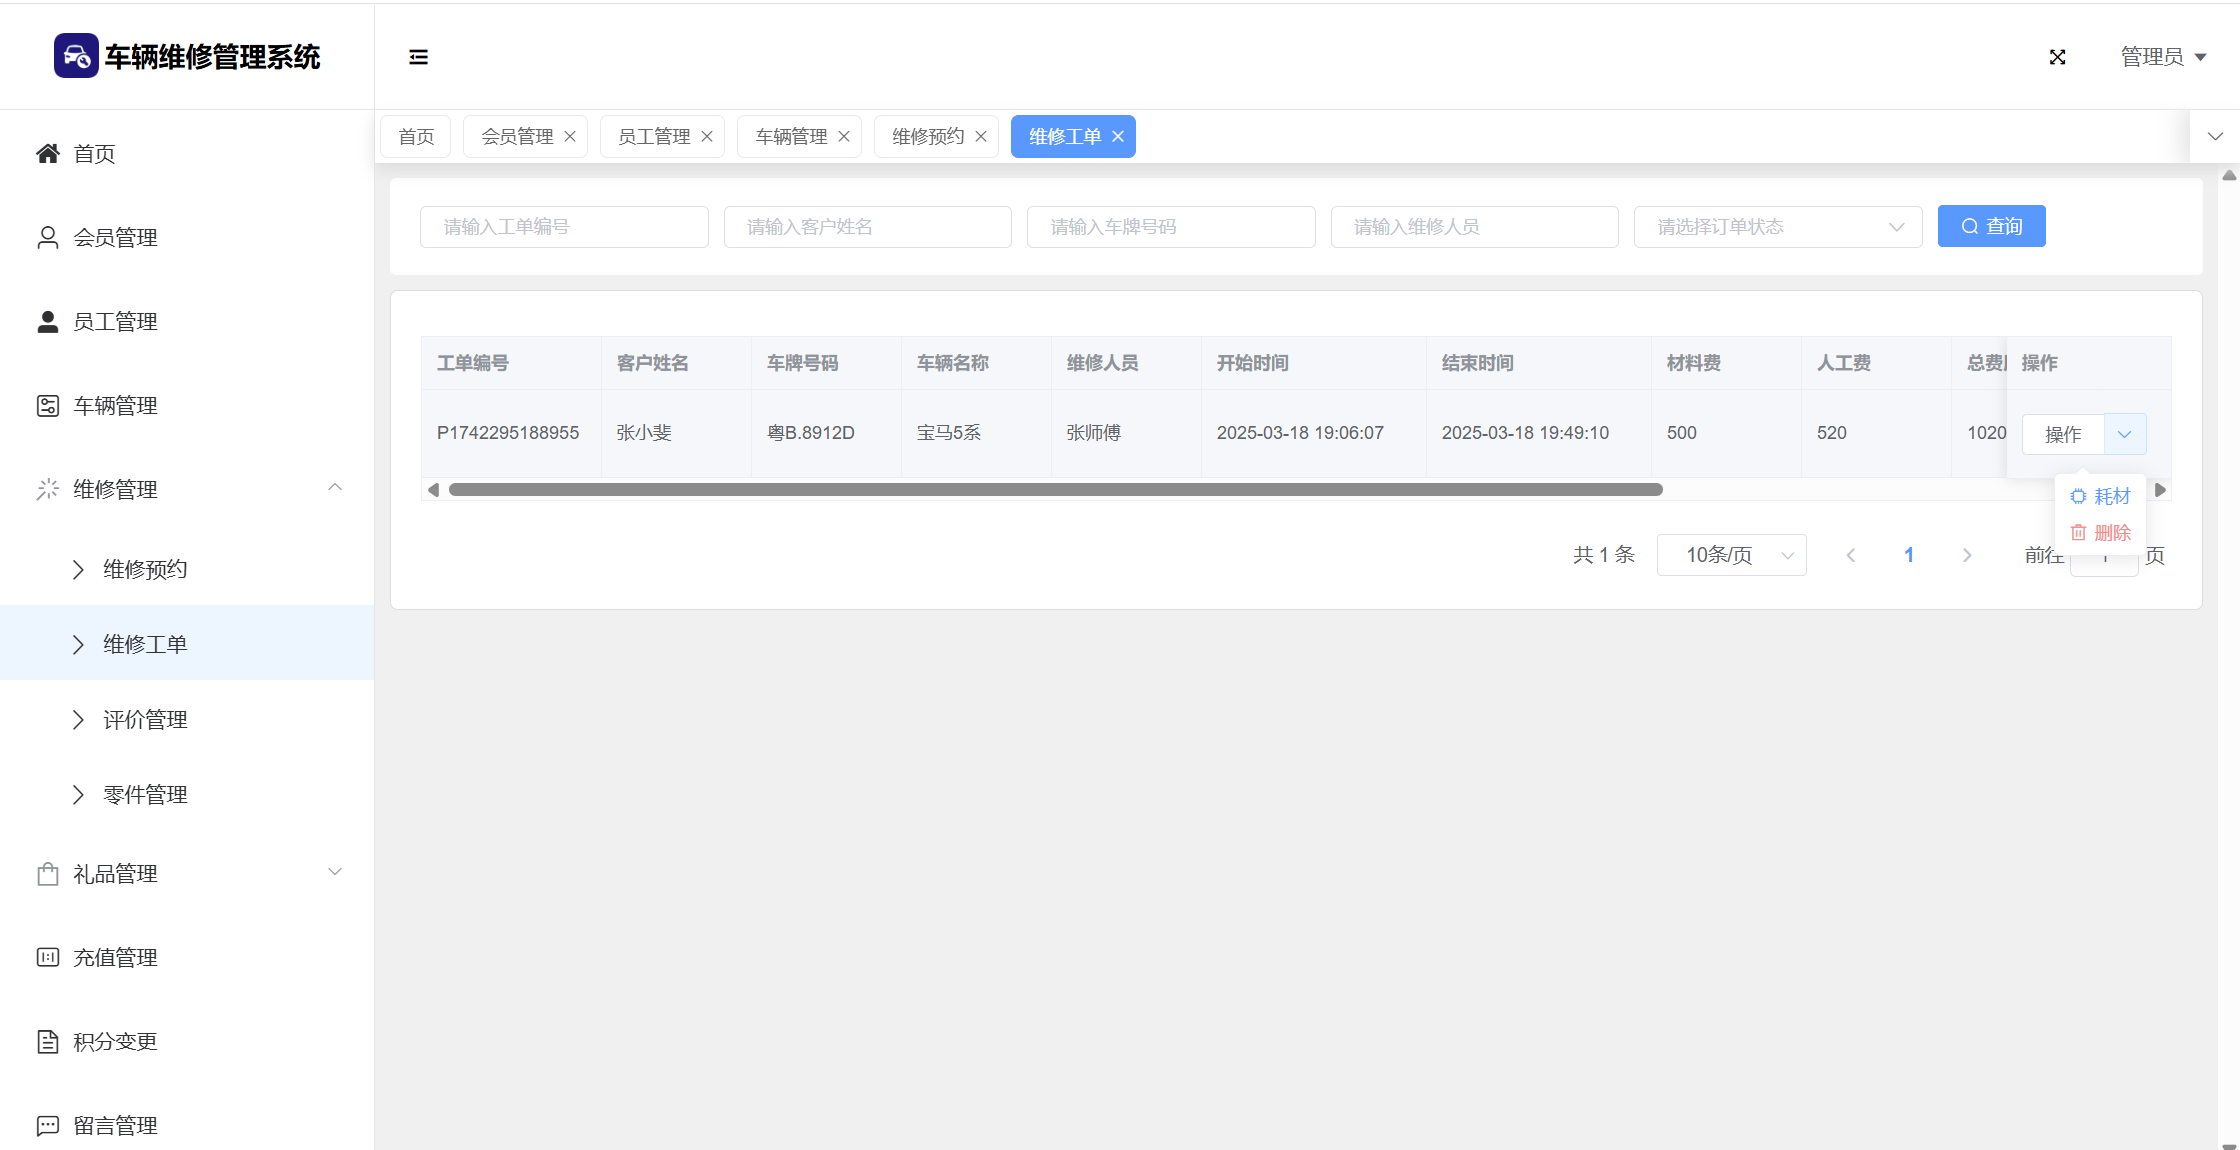Choose 删除 in the operation dropdown menu
Image resolution: width=2240 pixels, height=1150 pixels.
click(x=2101, y=533)
